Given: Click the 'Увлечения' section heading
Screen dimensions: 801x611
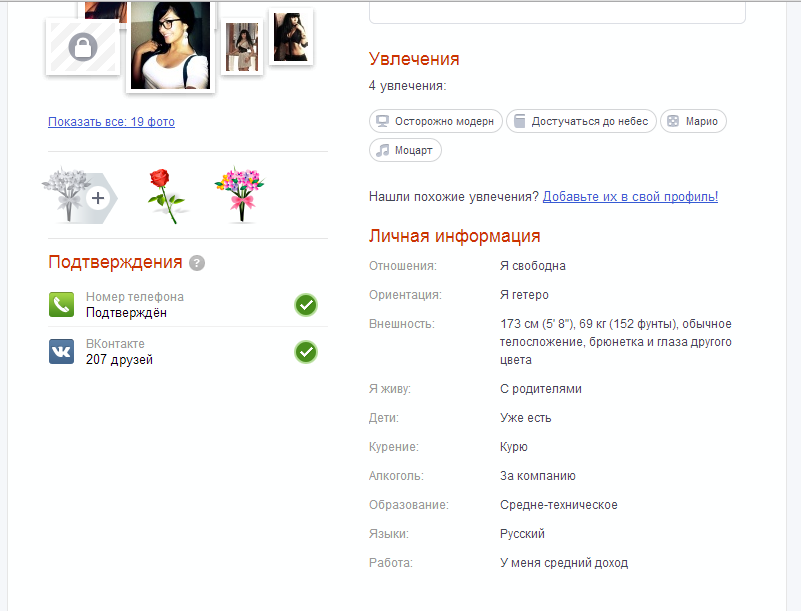Looking at the screenshot, I should pos(414,59).
